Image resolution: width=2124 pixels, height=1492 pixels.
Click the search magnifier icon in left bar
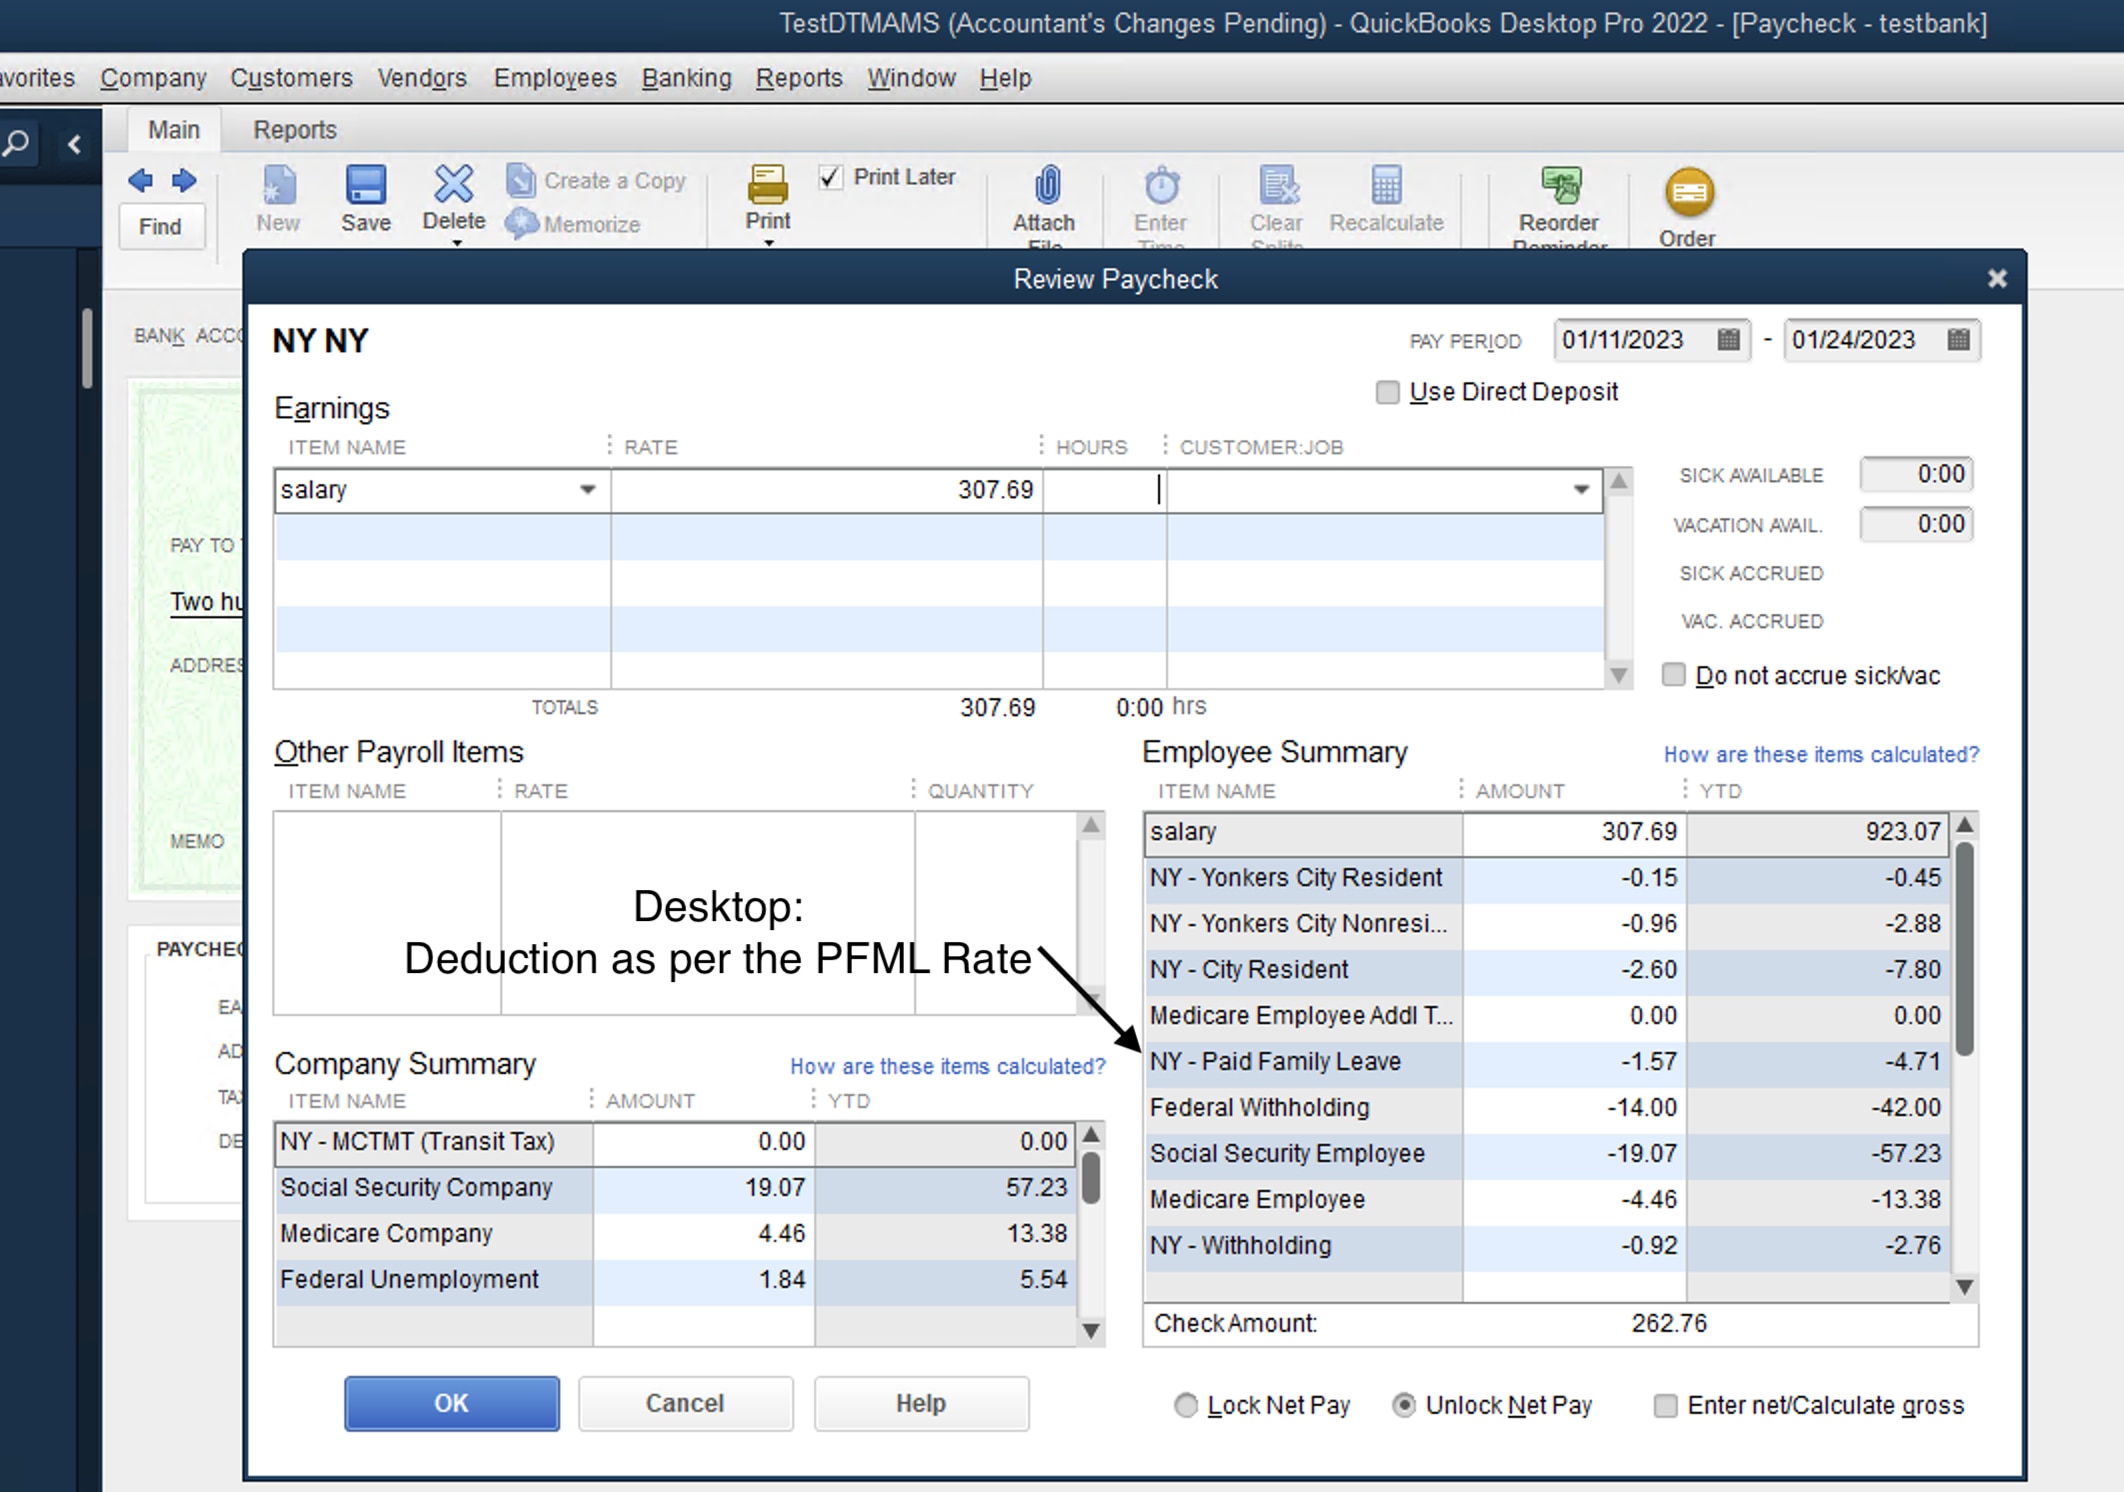[17, 143]
